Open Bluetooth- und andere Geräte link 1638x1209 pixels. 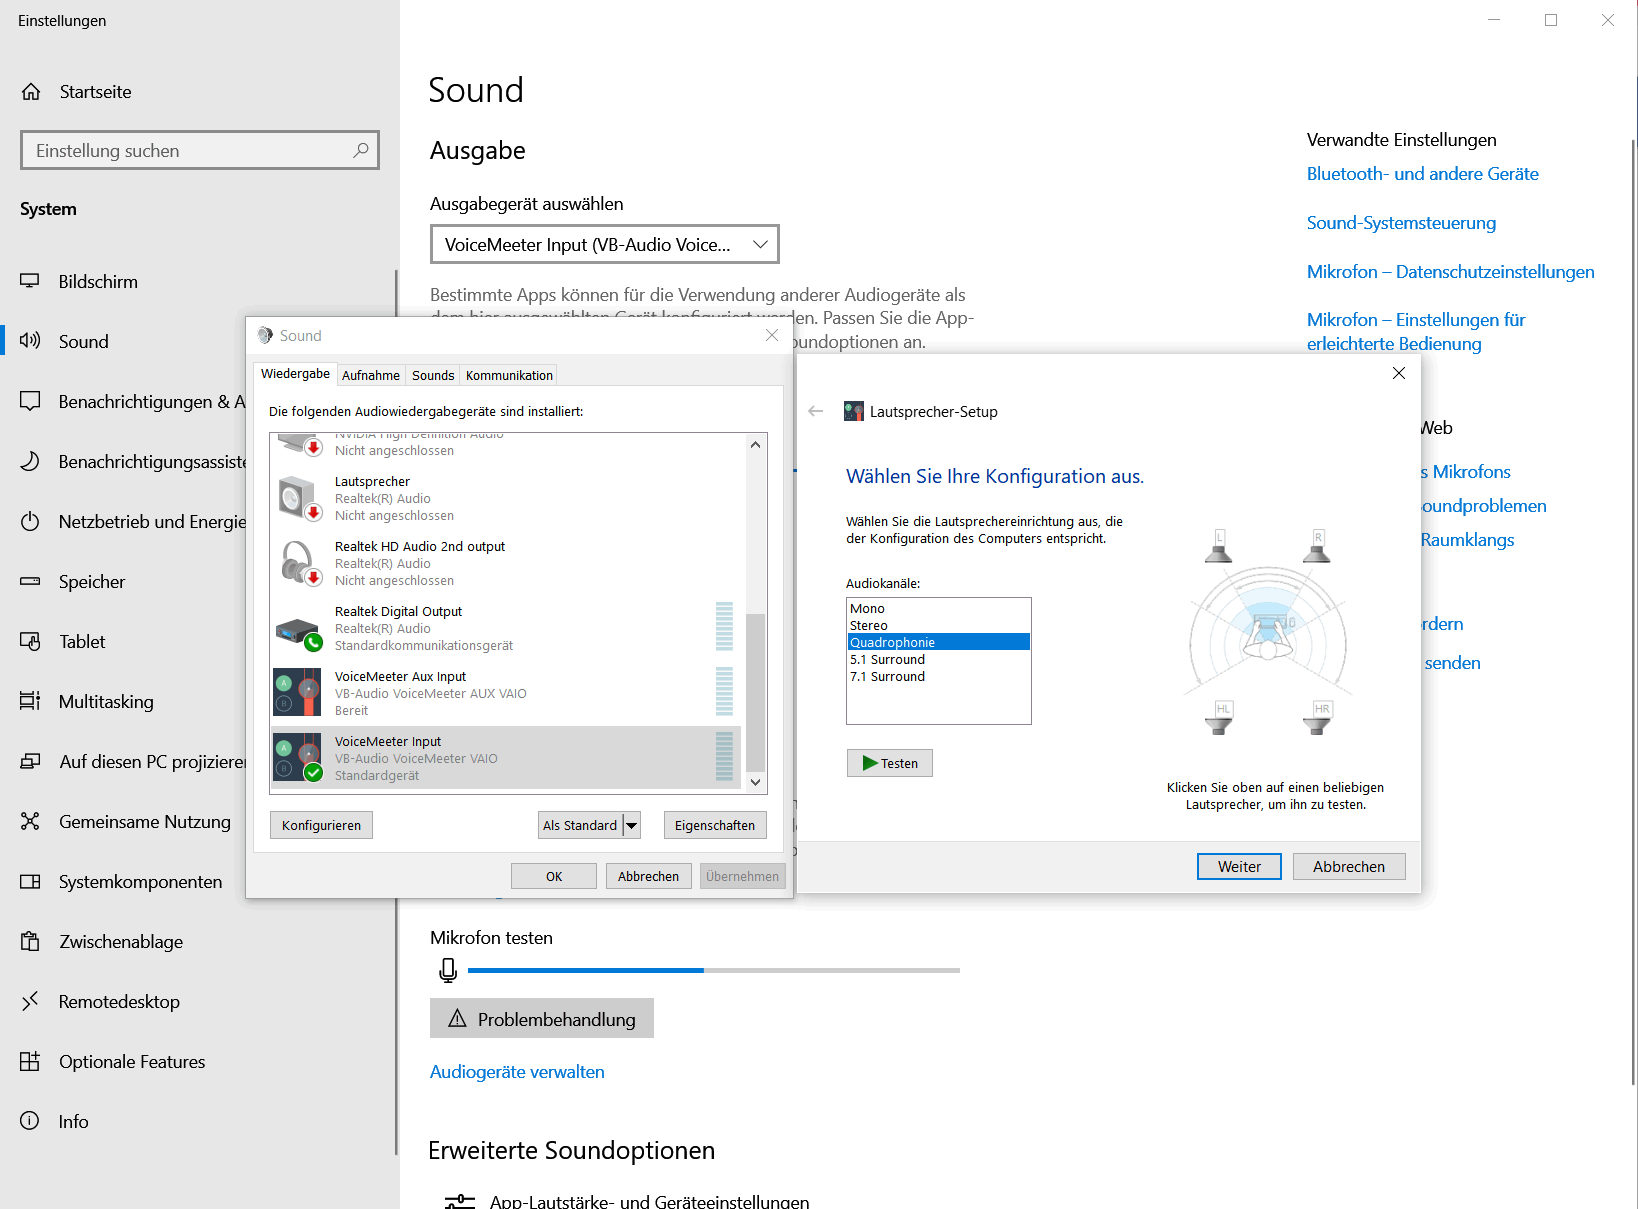coord(1422,174)
